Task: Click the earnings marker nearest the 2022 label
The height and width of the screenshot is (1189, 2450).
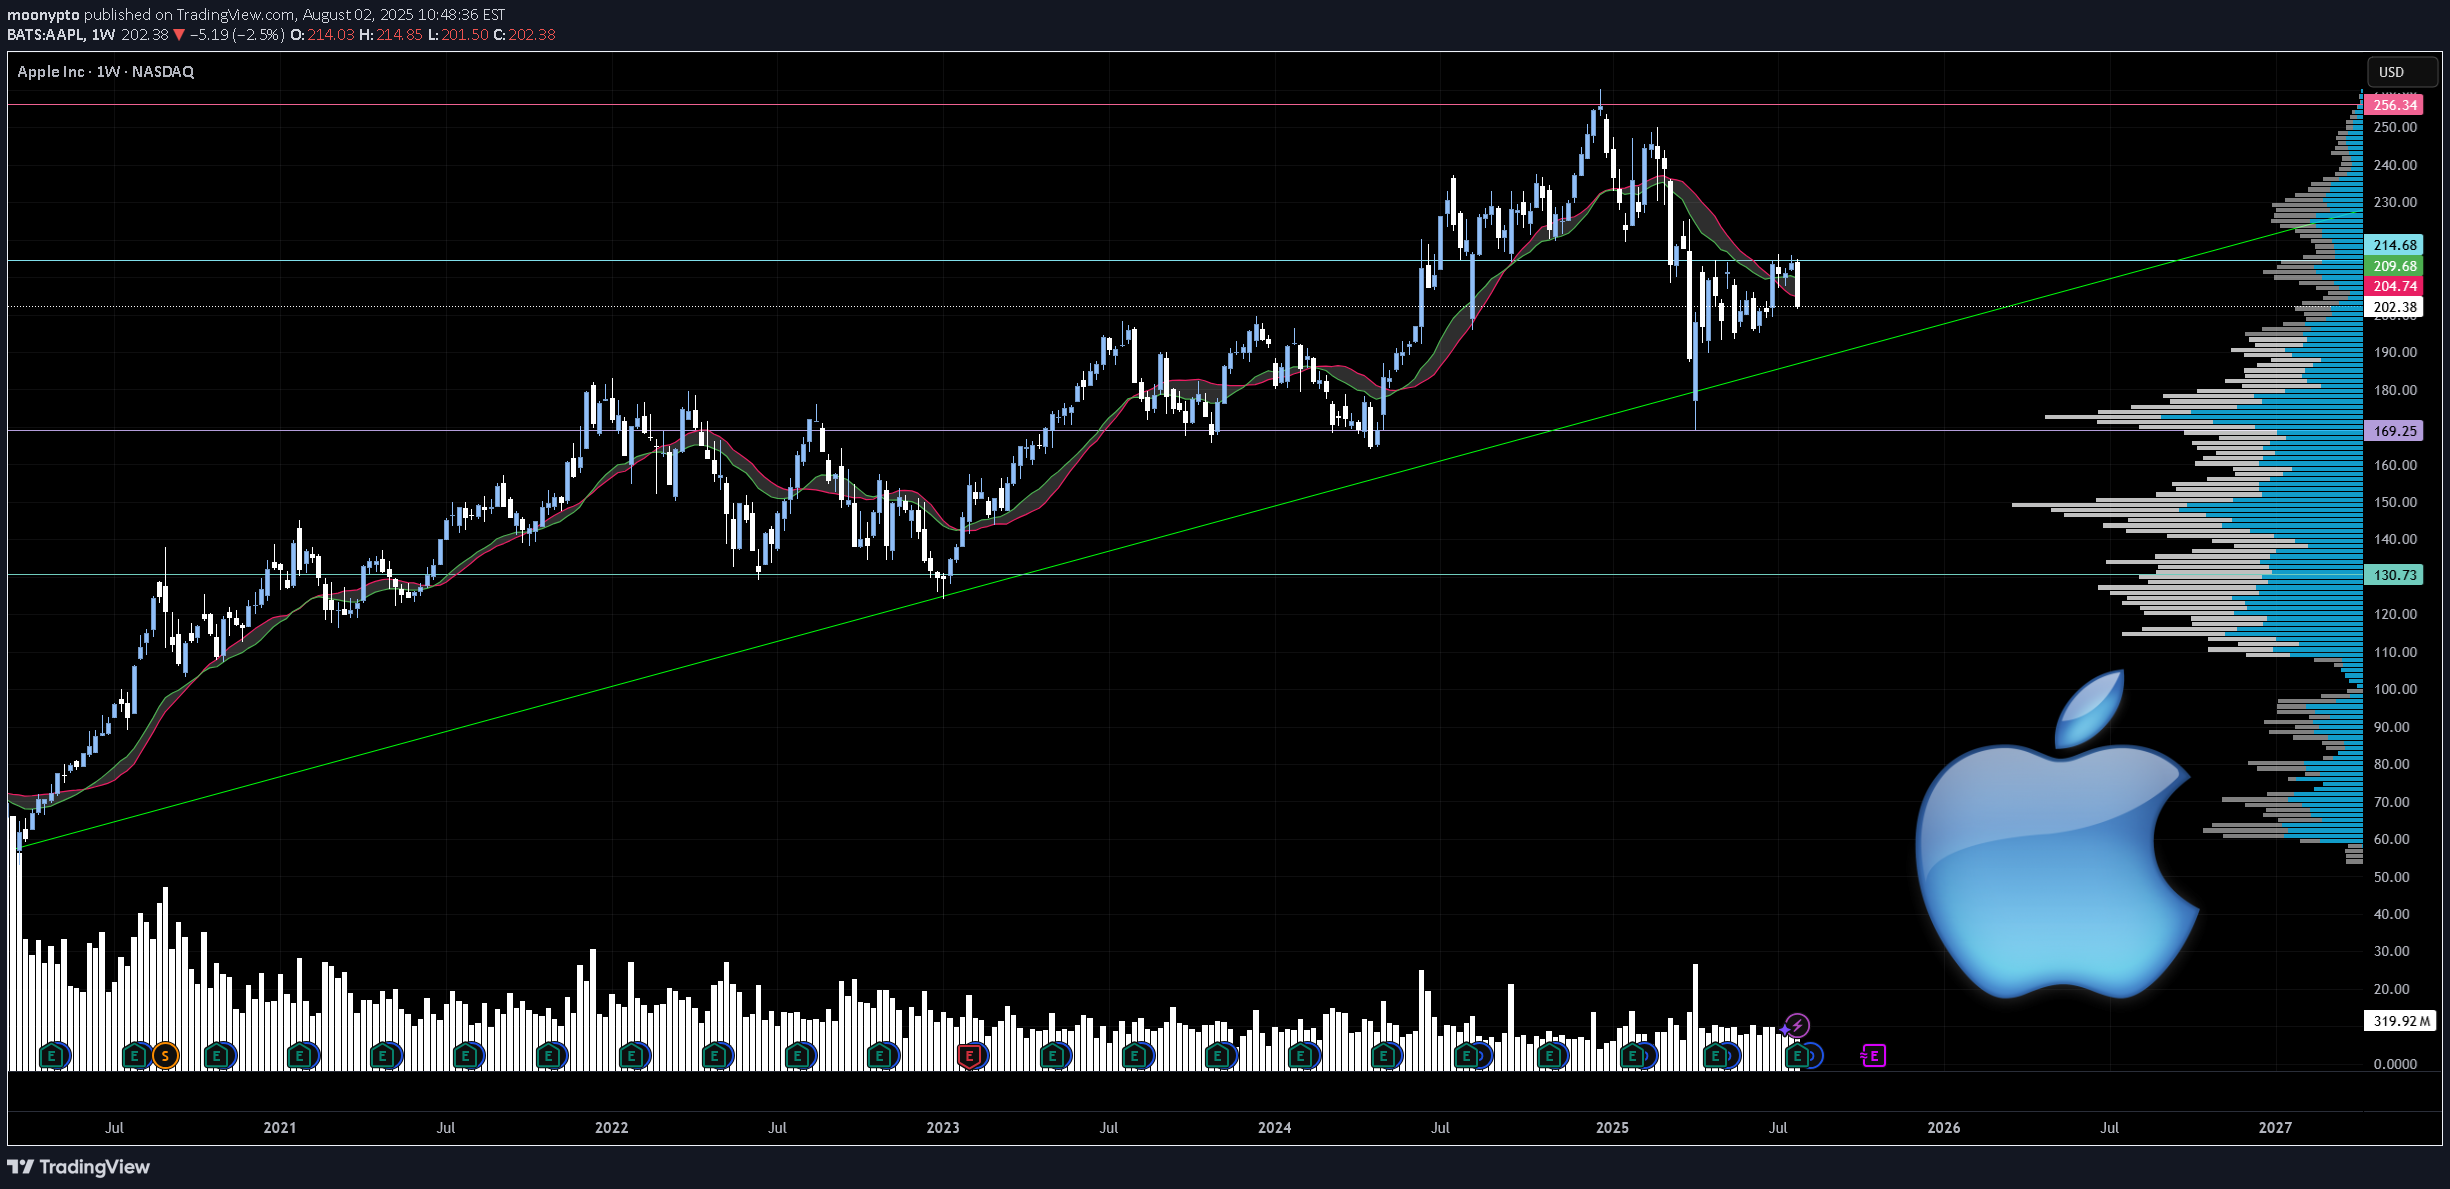Action: [x=632, y=1056]
